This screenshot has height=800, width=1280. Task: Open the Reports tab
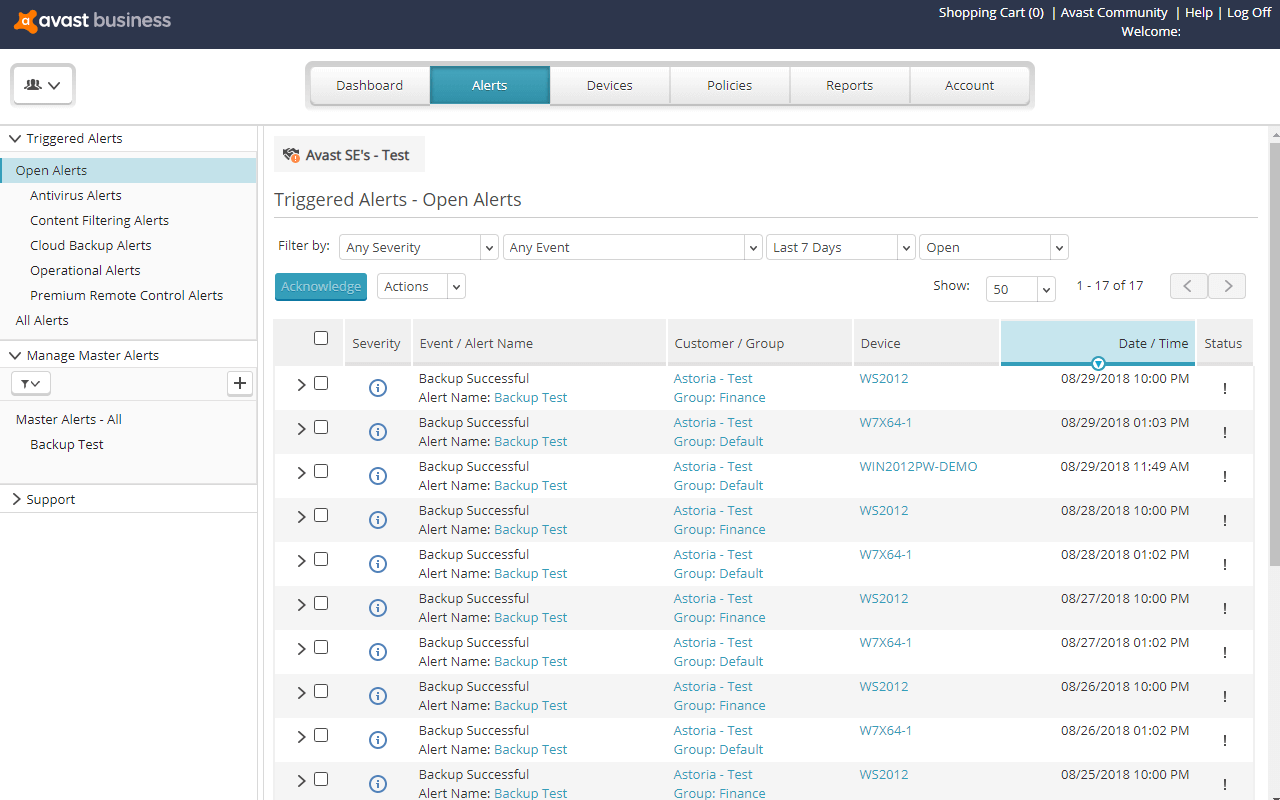[x=849, y=85]
